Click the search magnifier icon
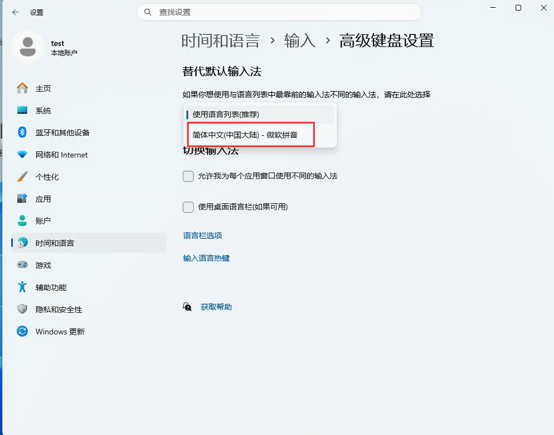The image size is (554, 435). (x=148, y=12)
